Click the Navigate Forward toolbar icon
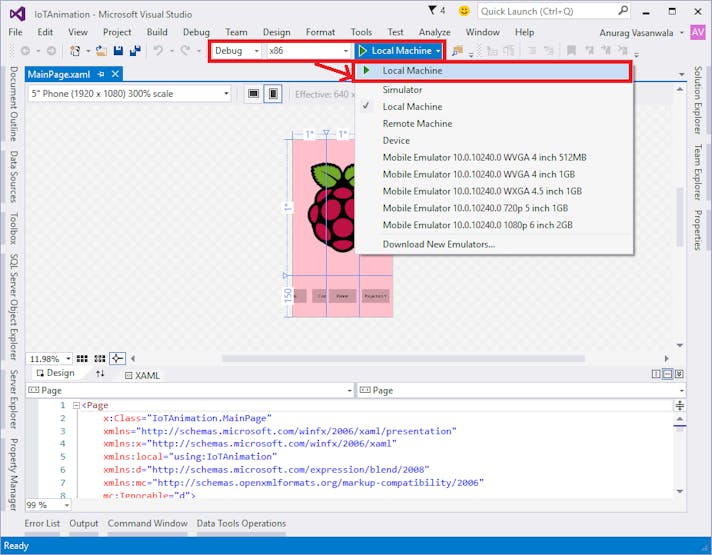 point(51,51)
